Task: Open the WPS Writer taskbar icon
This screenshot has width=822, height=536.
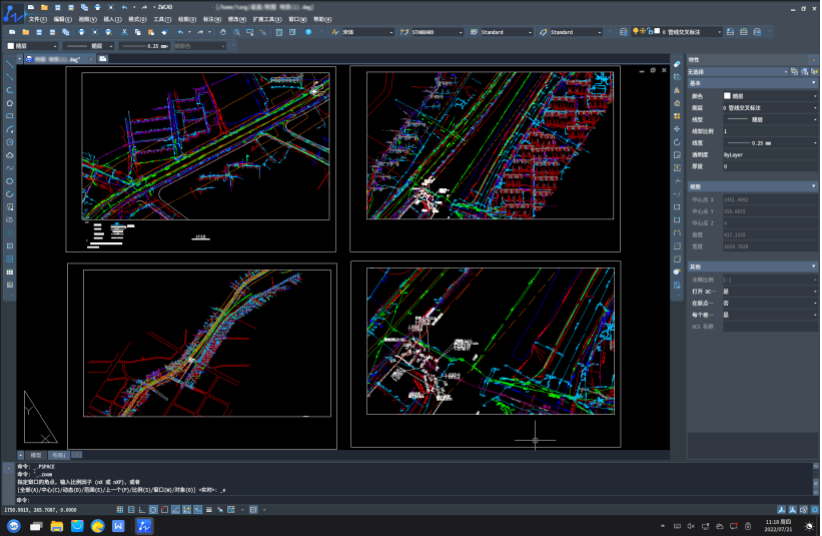Action: coord(119,525)
